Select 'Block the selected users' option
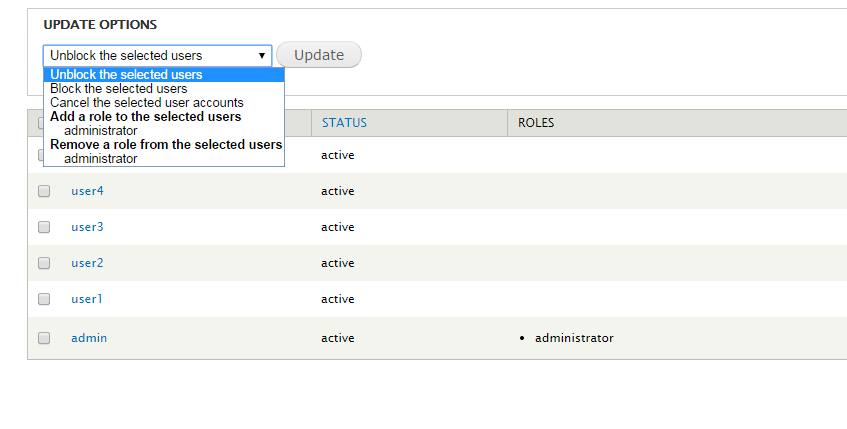 click(164, 89)
